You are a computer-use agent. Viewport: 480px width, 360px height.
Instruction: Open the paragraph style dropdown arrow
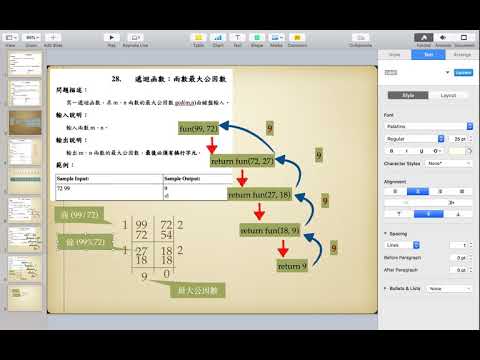447,72
